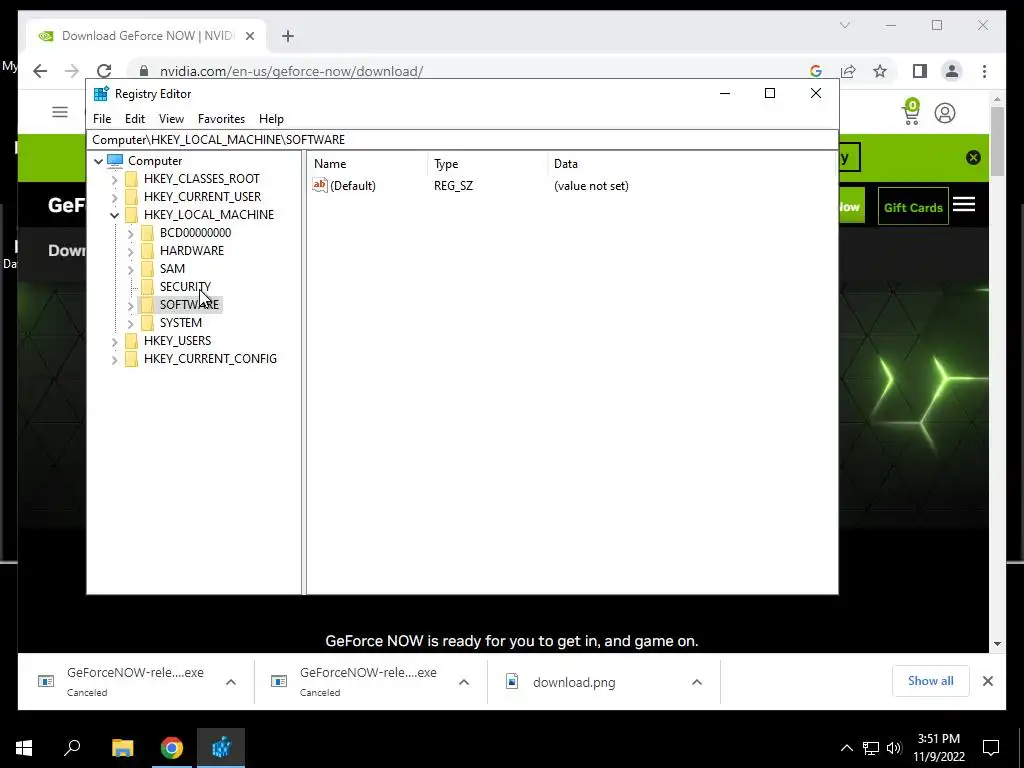Image resolution: width=1024 pixels, height=768 pixels.
Task: Reload the NVIDIA page in Chrome
Action: [x=104, y=71]
